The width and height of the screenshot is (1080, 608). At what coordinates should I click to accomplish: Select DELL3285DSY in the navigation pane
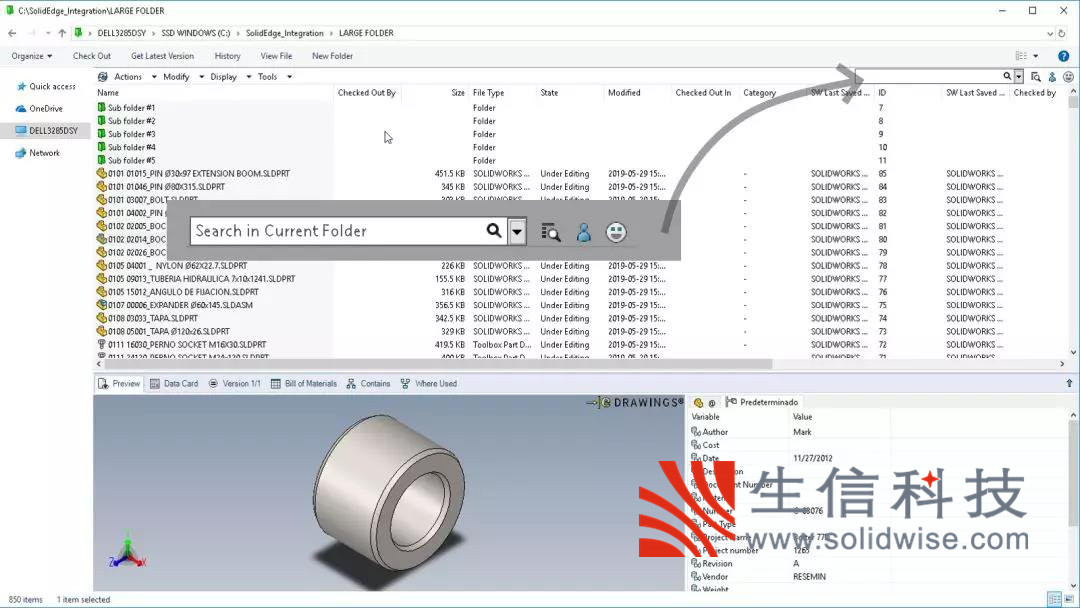click(46, 130)
